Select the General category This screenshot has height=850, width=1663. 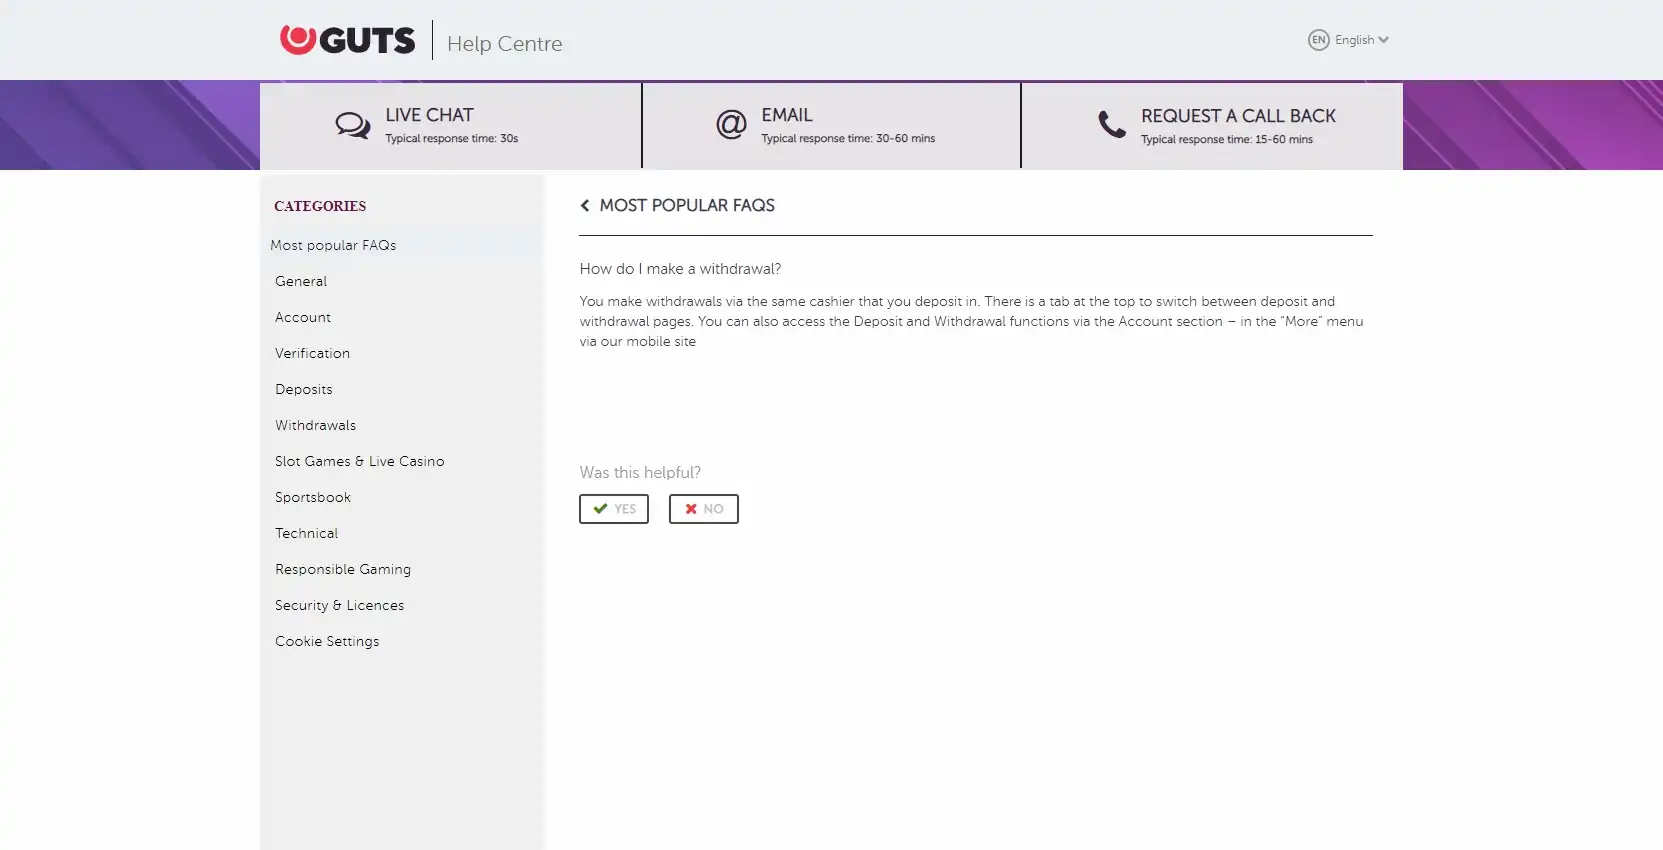(x=301, y=281)
